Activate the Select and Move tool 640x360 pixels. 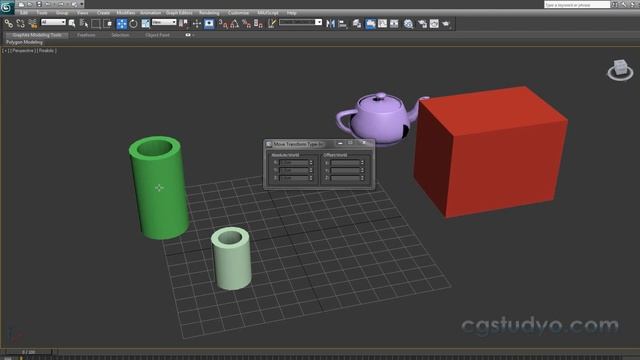122,24
